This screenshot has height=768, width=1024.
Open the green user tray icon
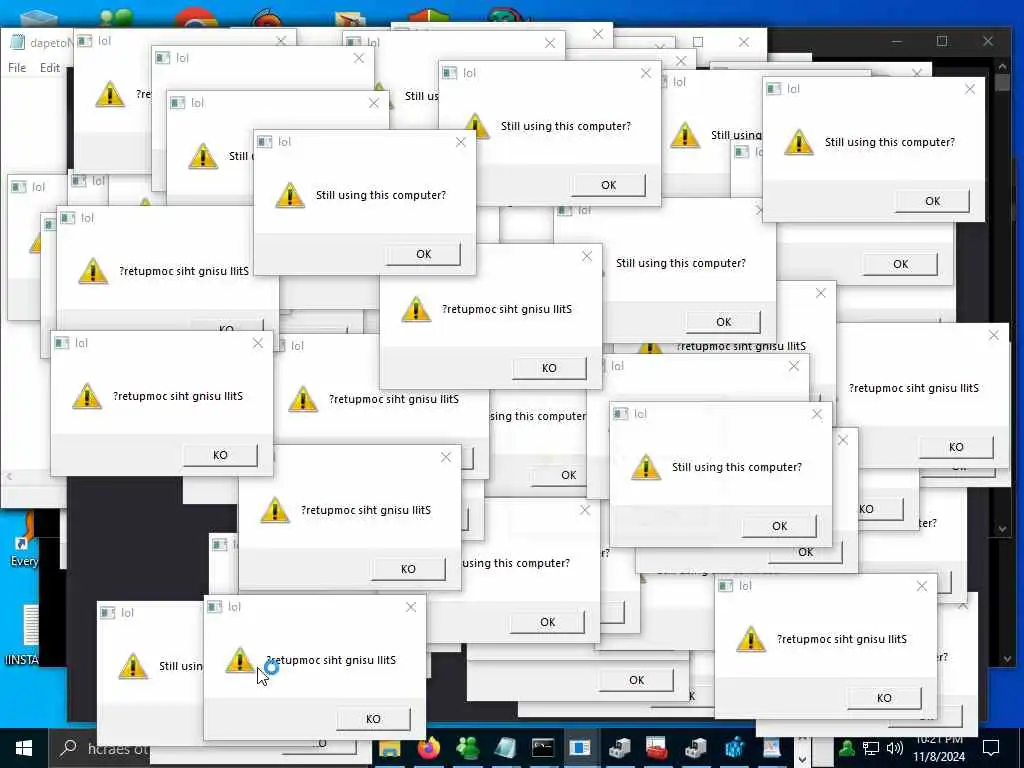(x=847, y=748)
